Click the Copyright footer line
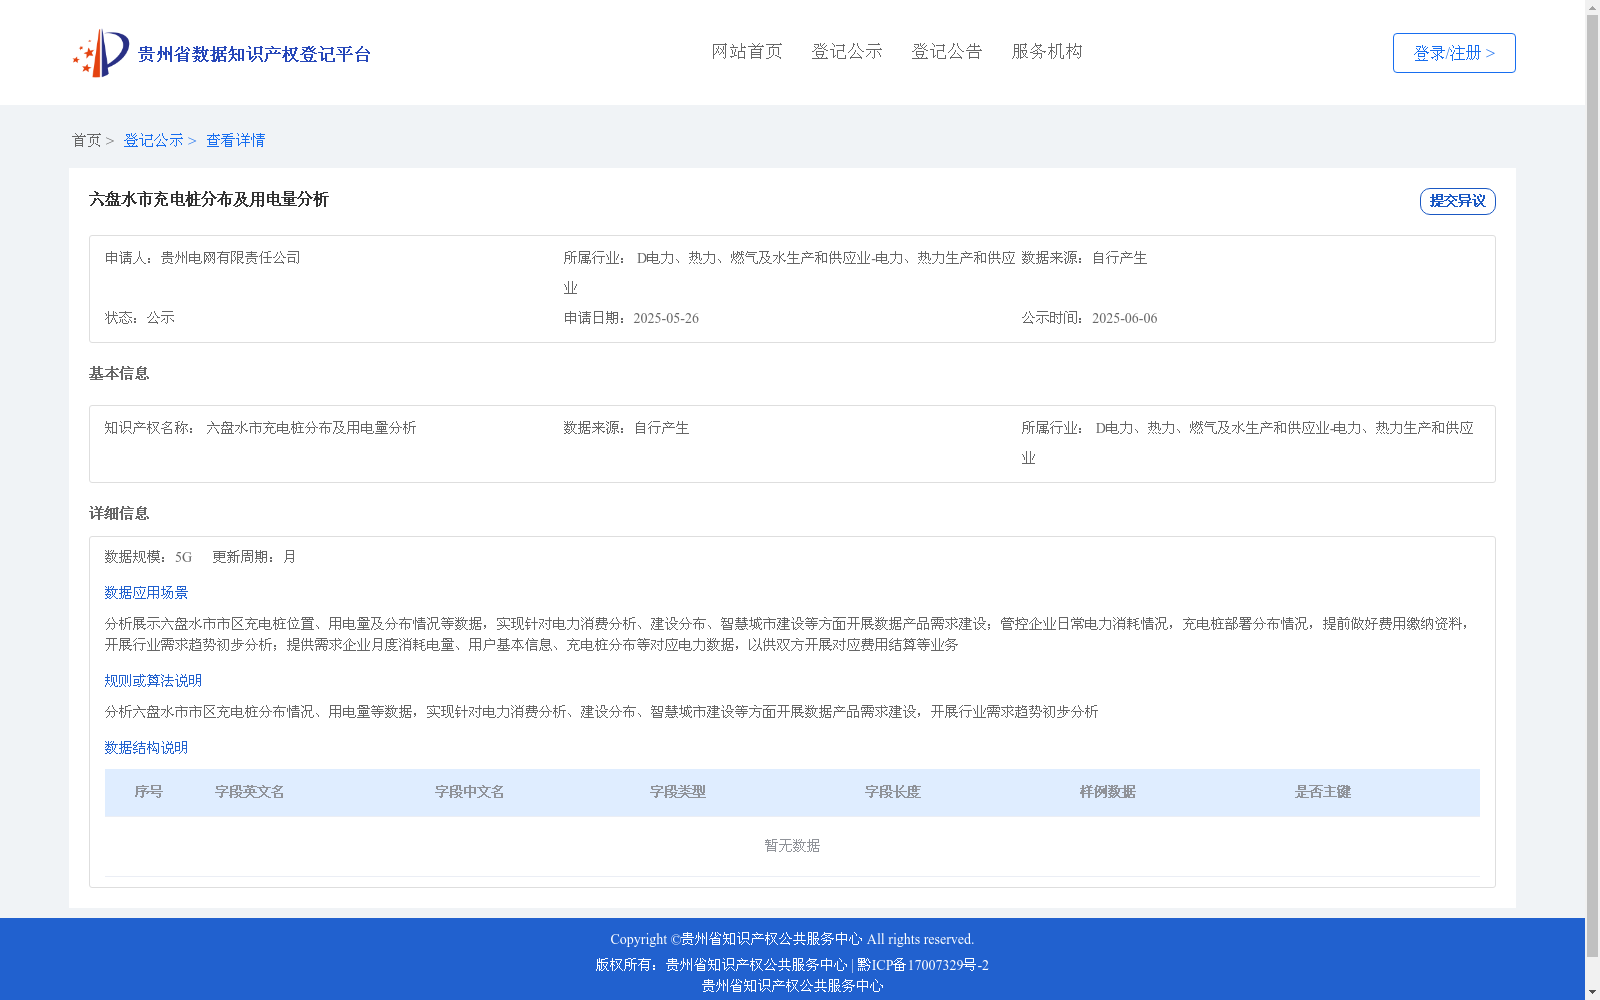Image resolution: width=1600 pixels, height=1000 pixels. click(792, 939)
